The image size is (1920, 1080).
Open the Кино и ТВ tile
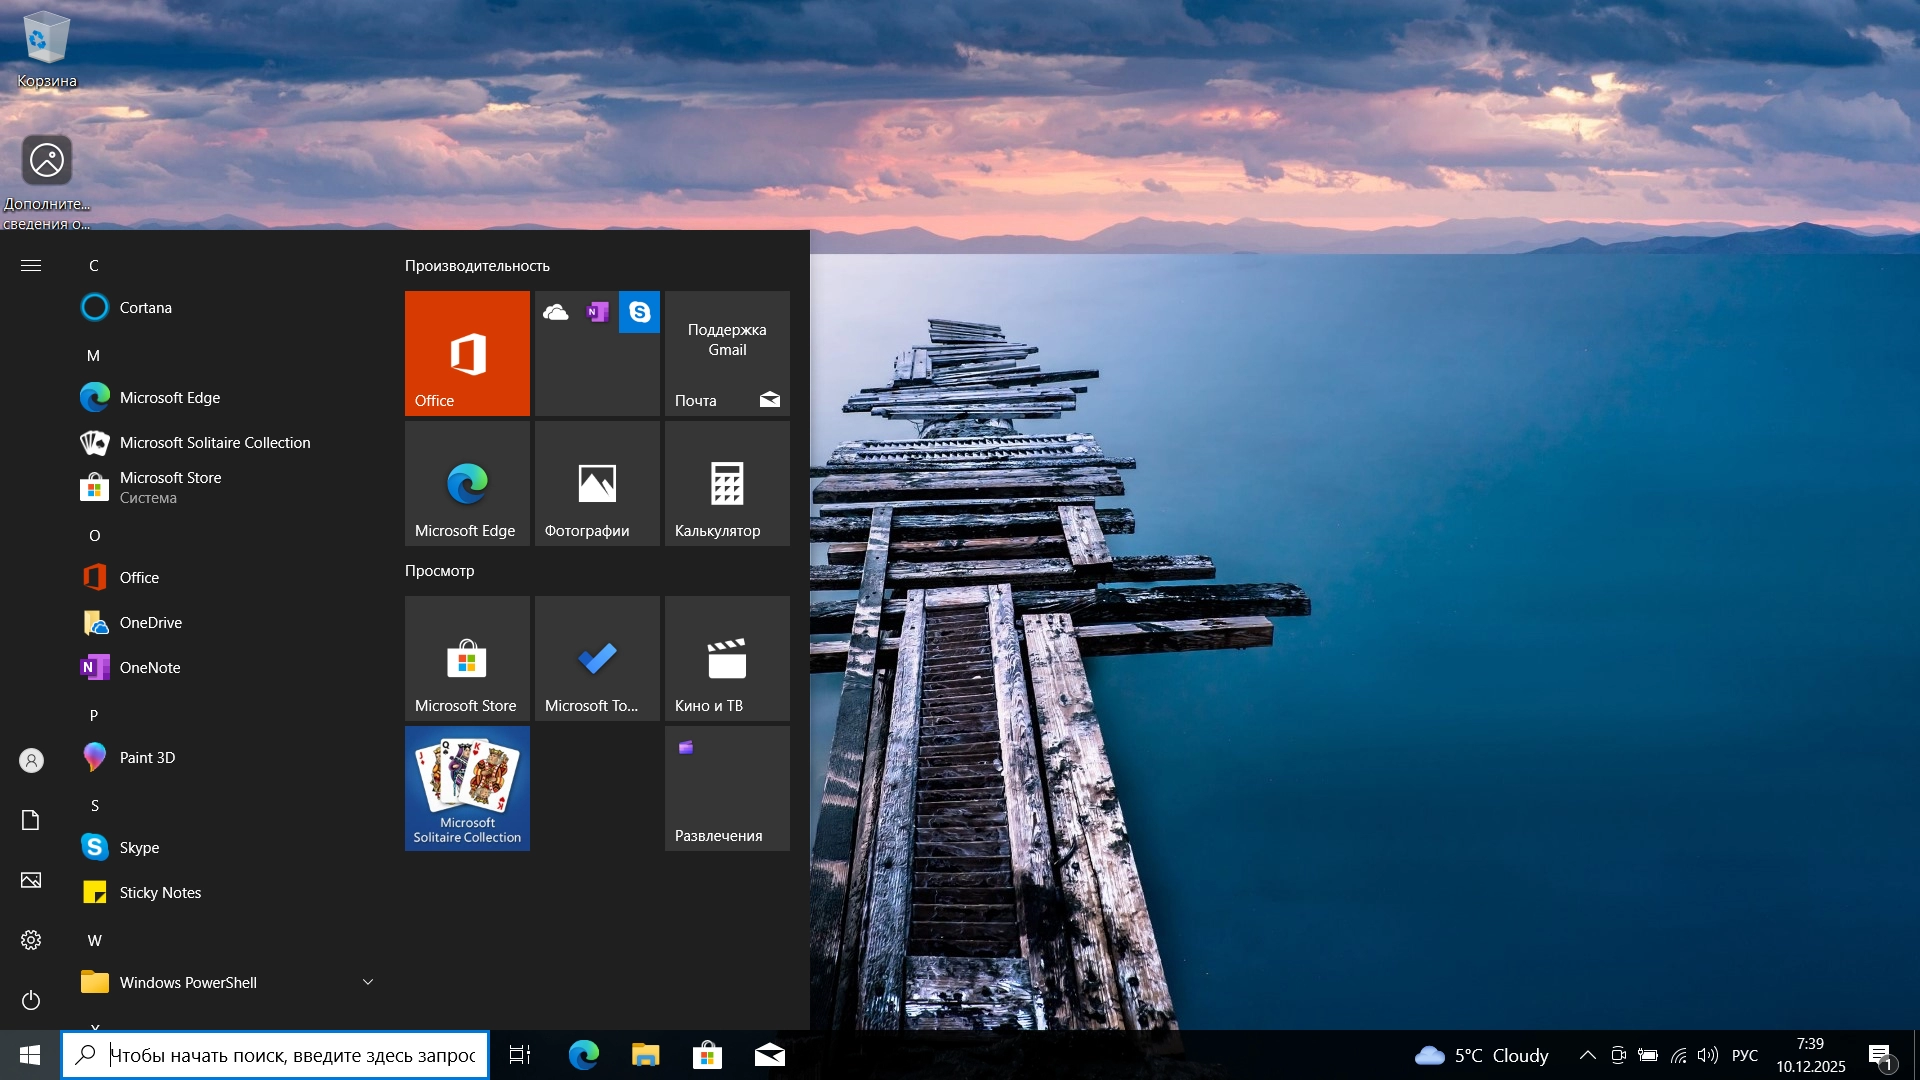726,658
